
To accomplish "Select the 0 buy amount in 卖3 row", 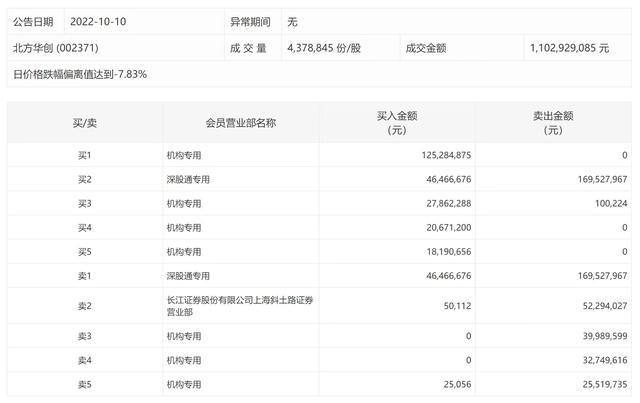I will pyautogui.click(x=468, y=336).
